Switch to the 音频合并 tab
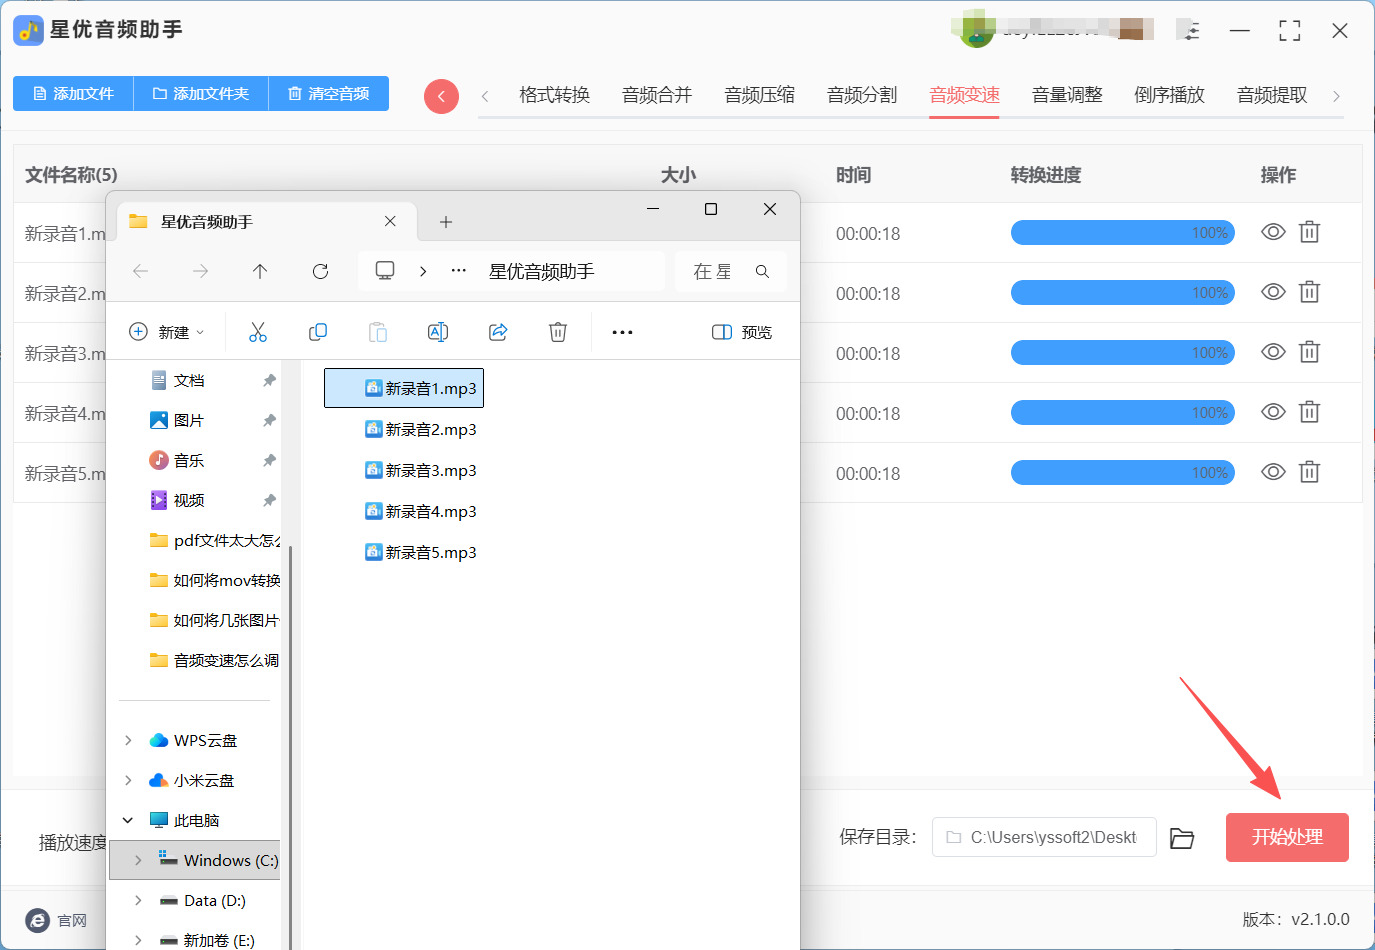The height and width of the screenshot is (950, 1375). [657, 95]
